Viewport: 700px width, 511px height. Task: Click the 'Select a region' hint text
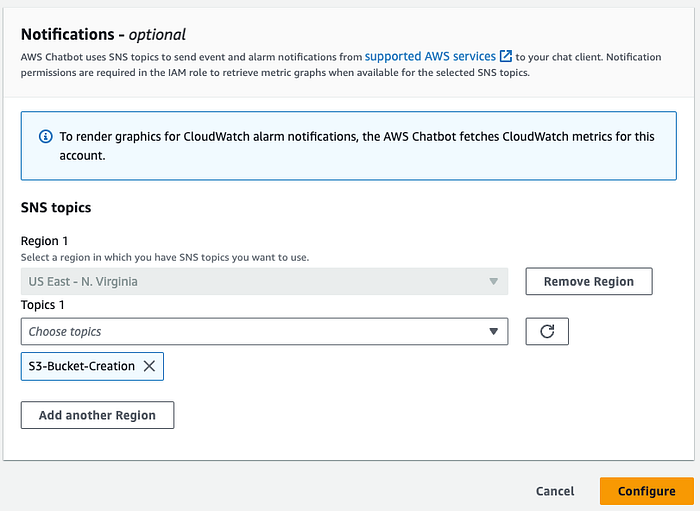(165, 257)
